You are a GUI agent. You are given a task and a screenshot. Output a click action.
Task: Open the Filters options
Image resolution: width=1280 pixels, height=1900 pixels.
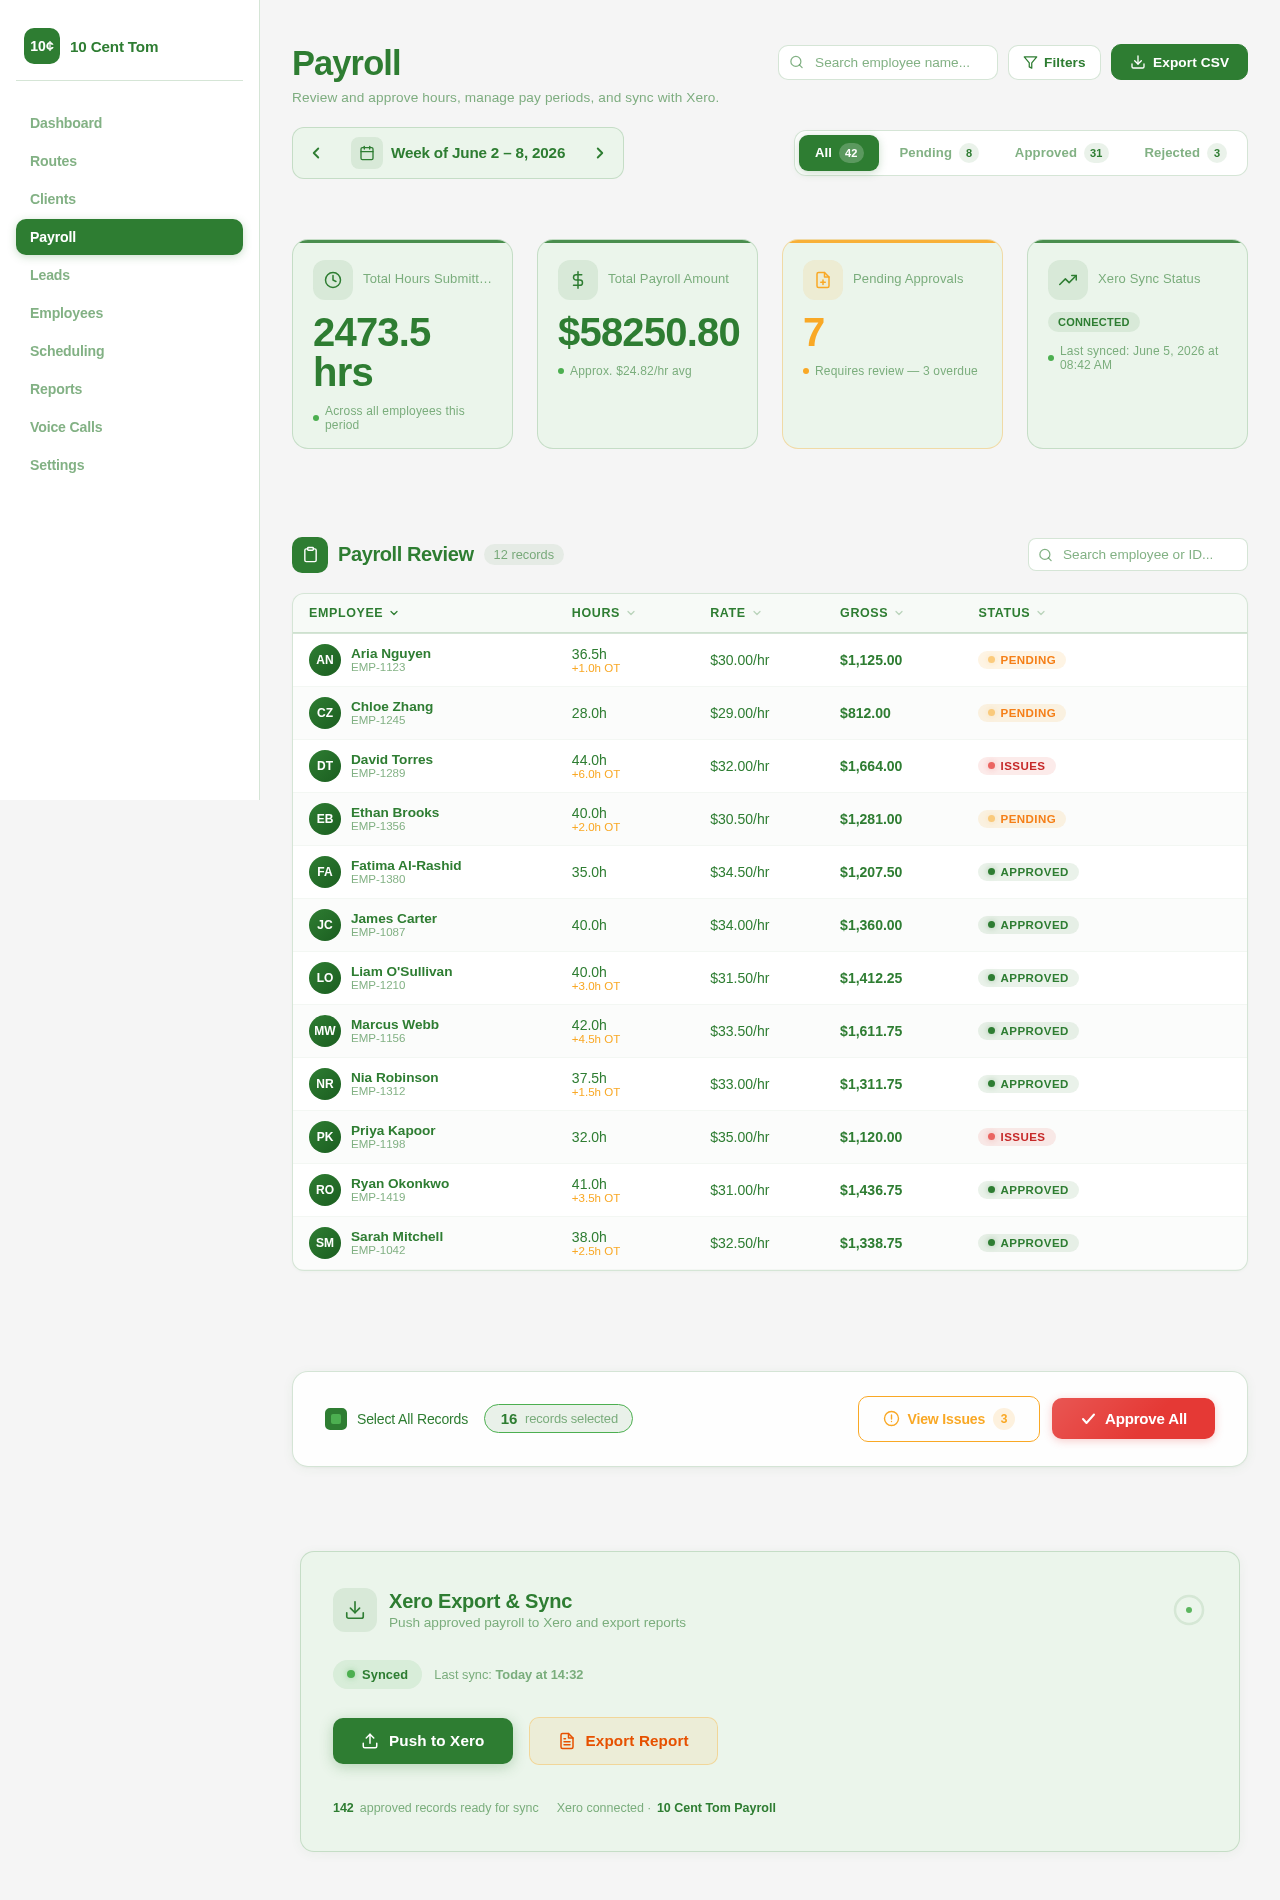(1054, 62)
